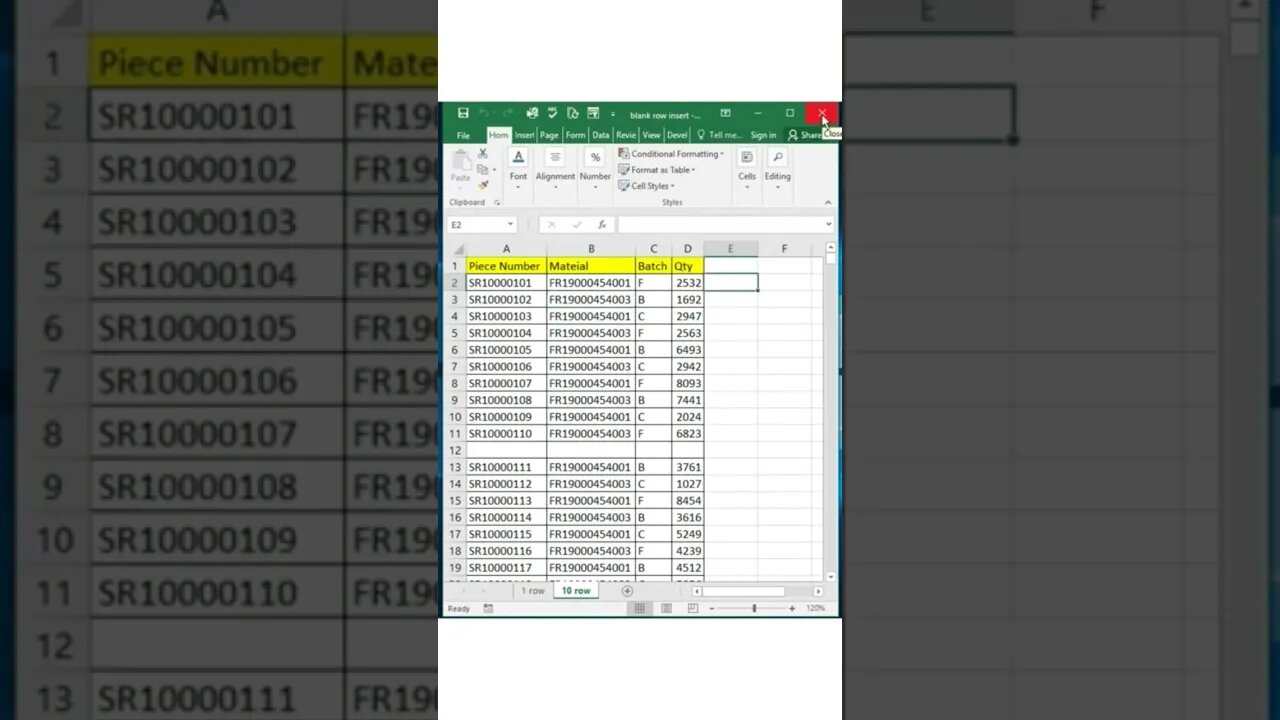
Task: Click the Tell me search box
Action: coord(720,135)
